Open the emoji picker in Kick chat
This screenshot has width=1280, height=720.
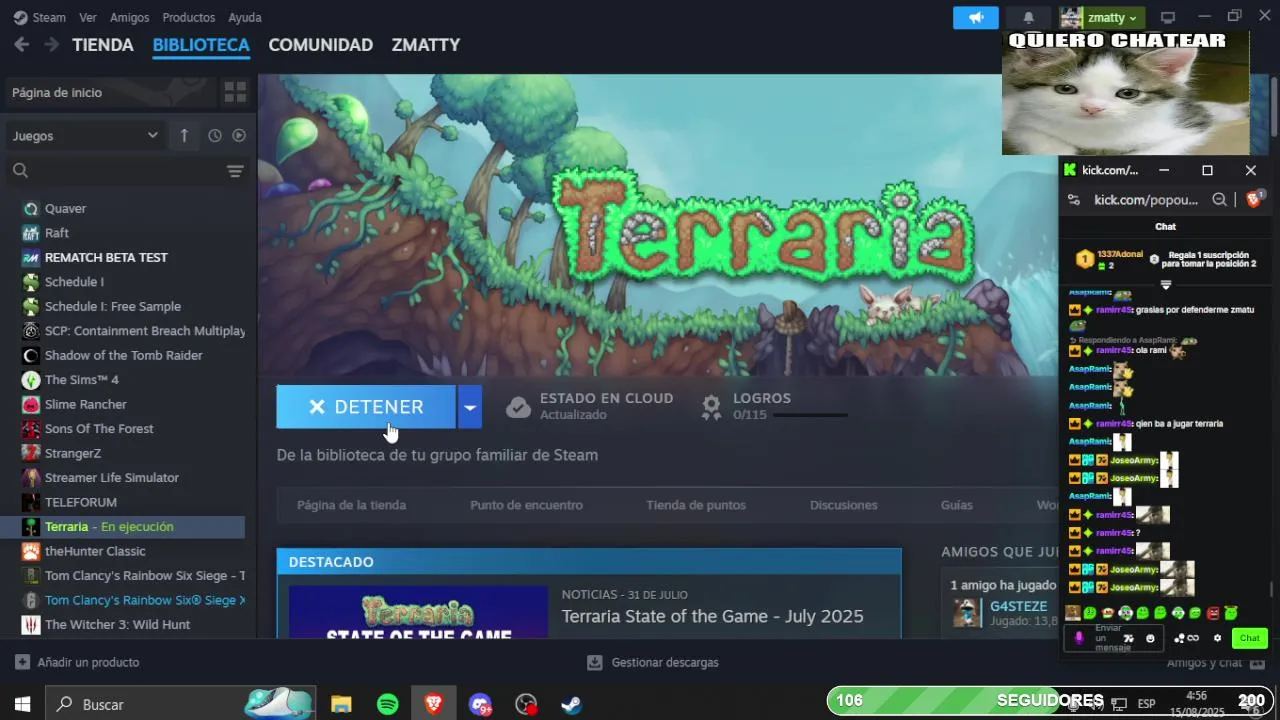point(1150,638)
